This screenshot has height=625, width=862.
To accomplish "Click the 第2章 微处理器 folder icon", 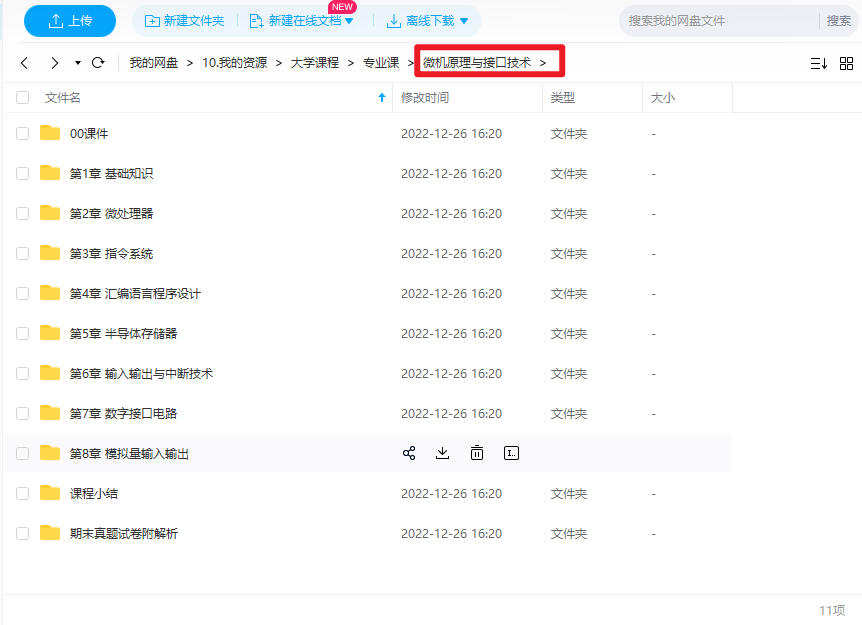I will 50,213.
